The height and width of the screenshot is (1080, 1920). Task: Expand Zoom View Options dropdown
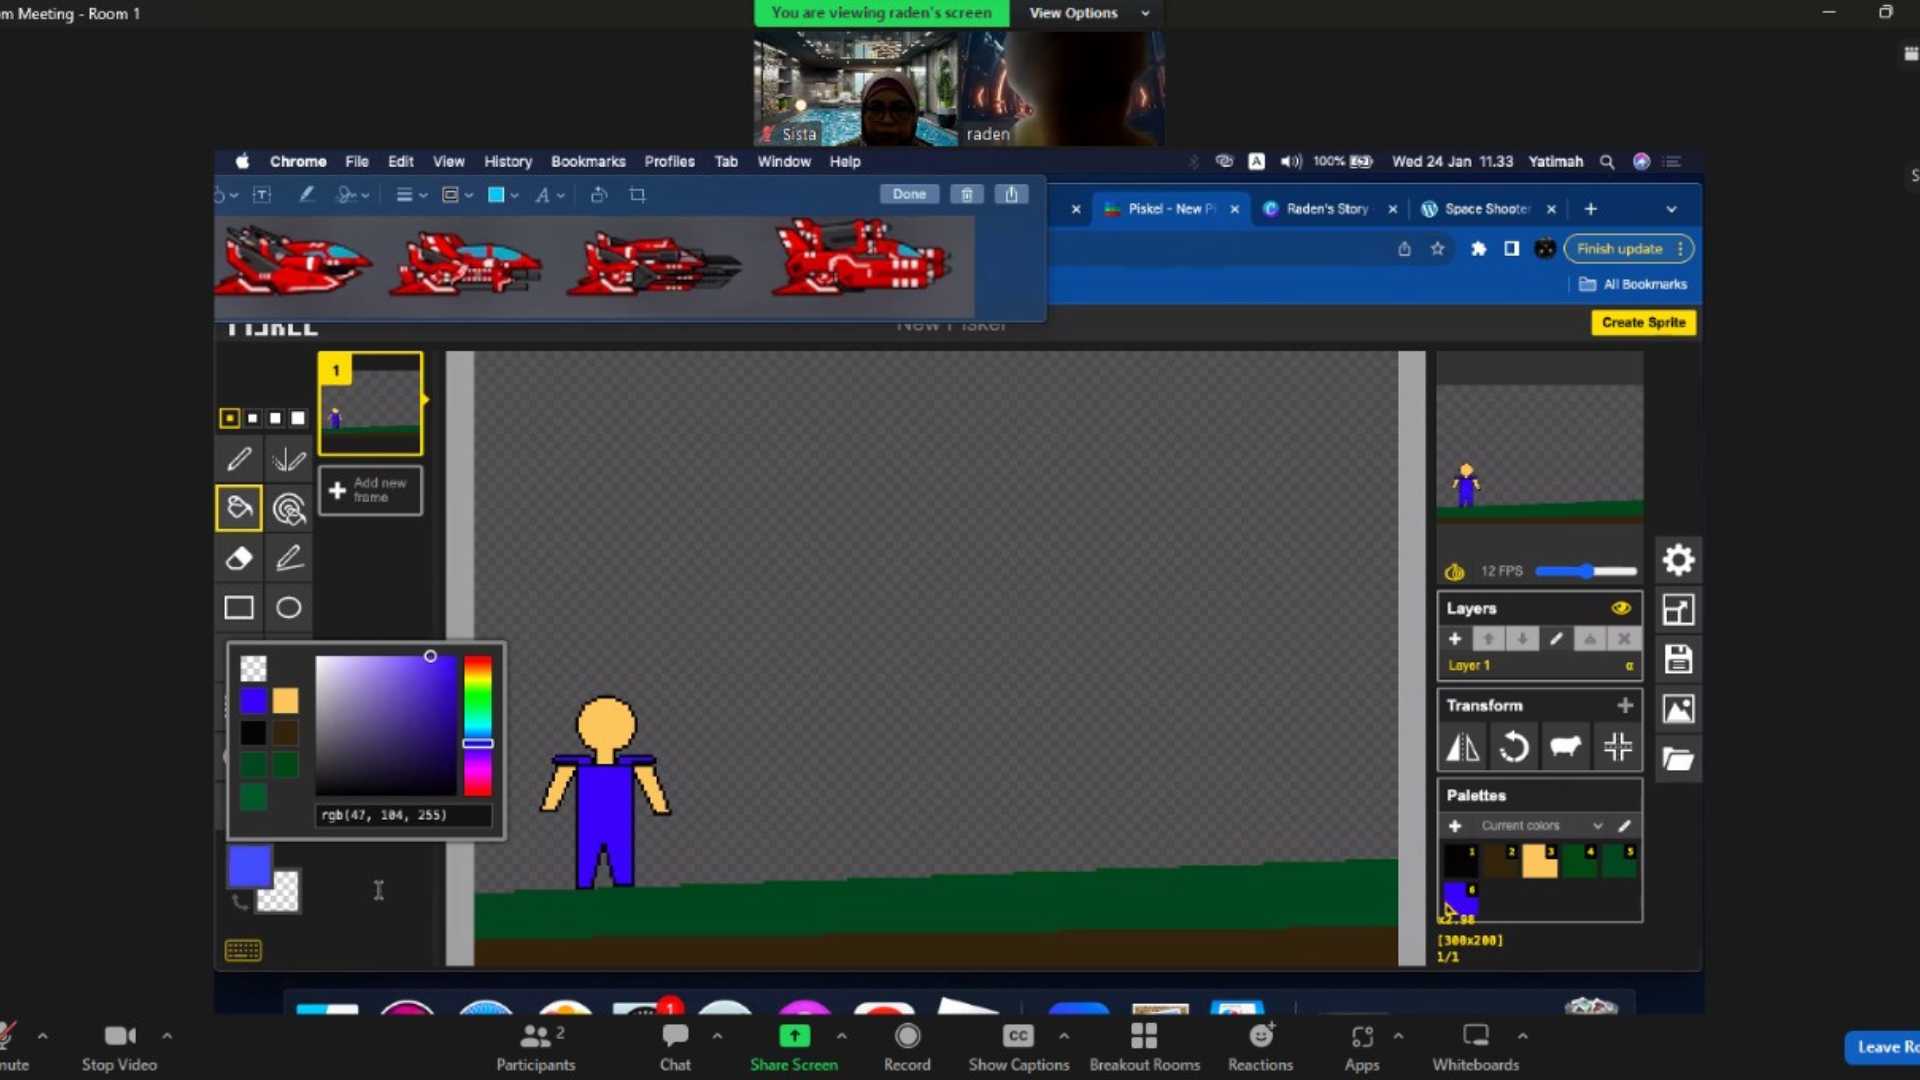coord(1088,13)
